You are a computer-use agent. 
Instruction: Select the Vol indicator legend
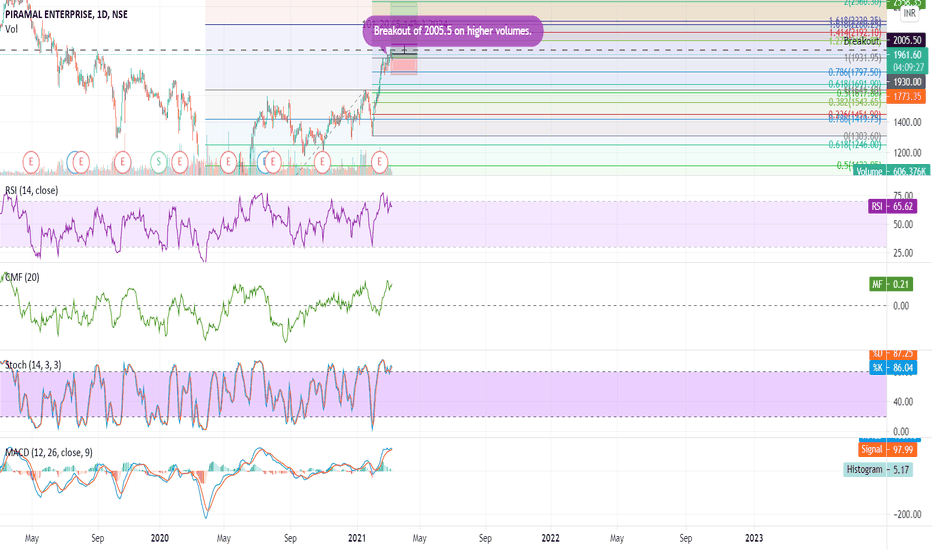click(x=11, y=29)
